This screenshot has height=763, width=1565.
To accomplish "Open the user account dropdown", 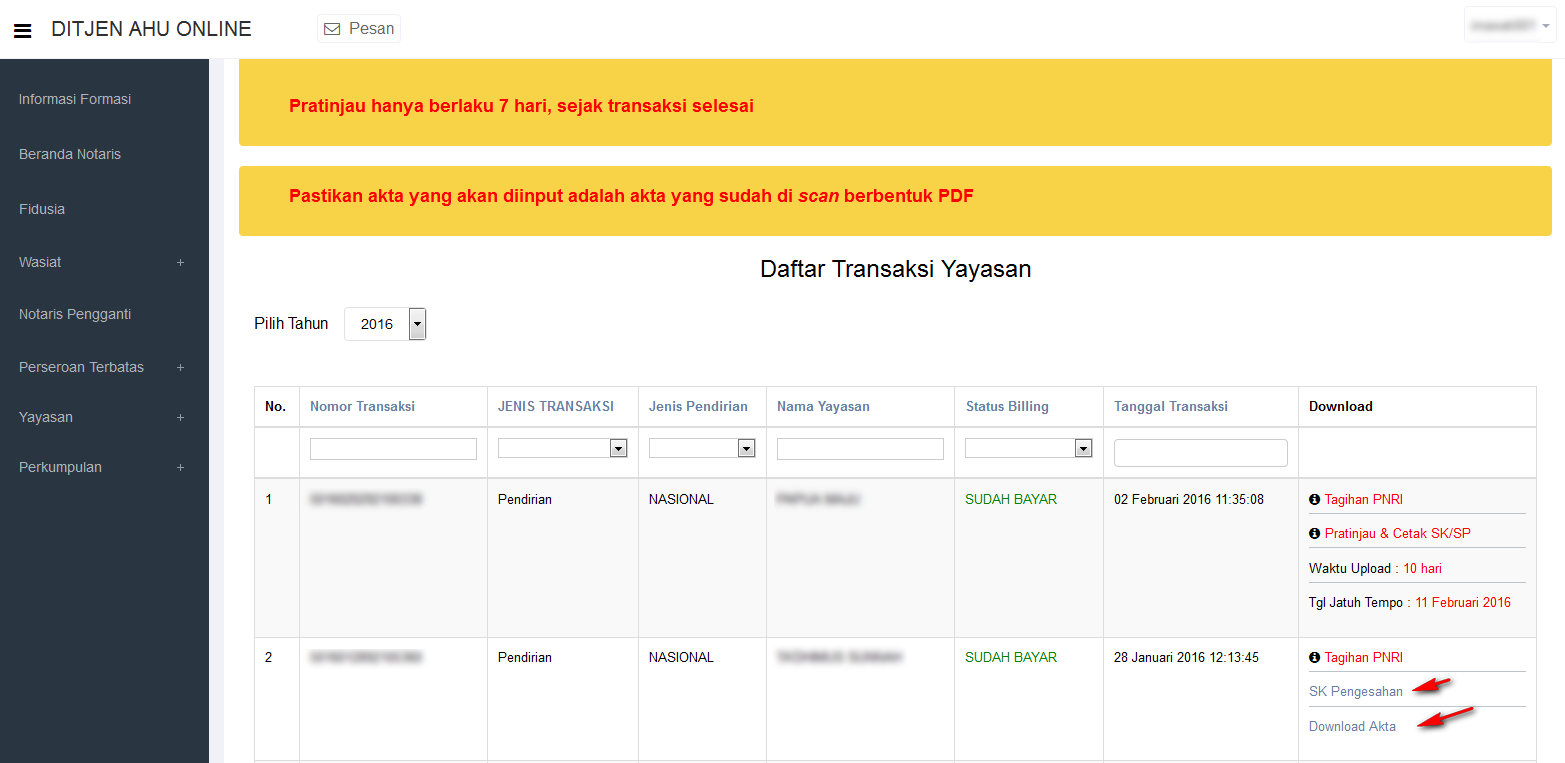I will [x=1510, y=25].
